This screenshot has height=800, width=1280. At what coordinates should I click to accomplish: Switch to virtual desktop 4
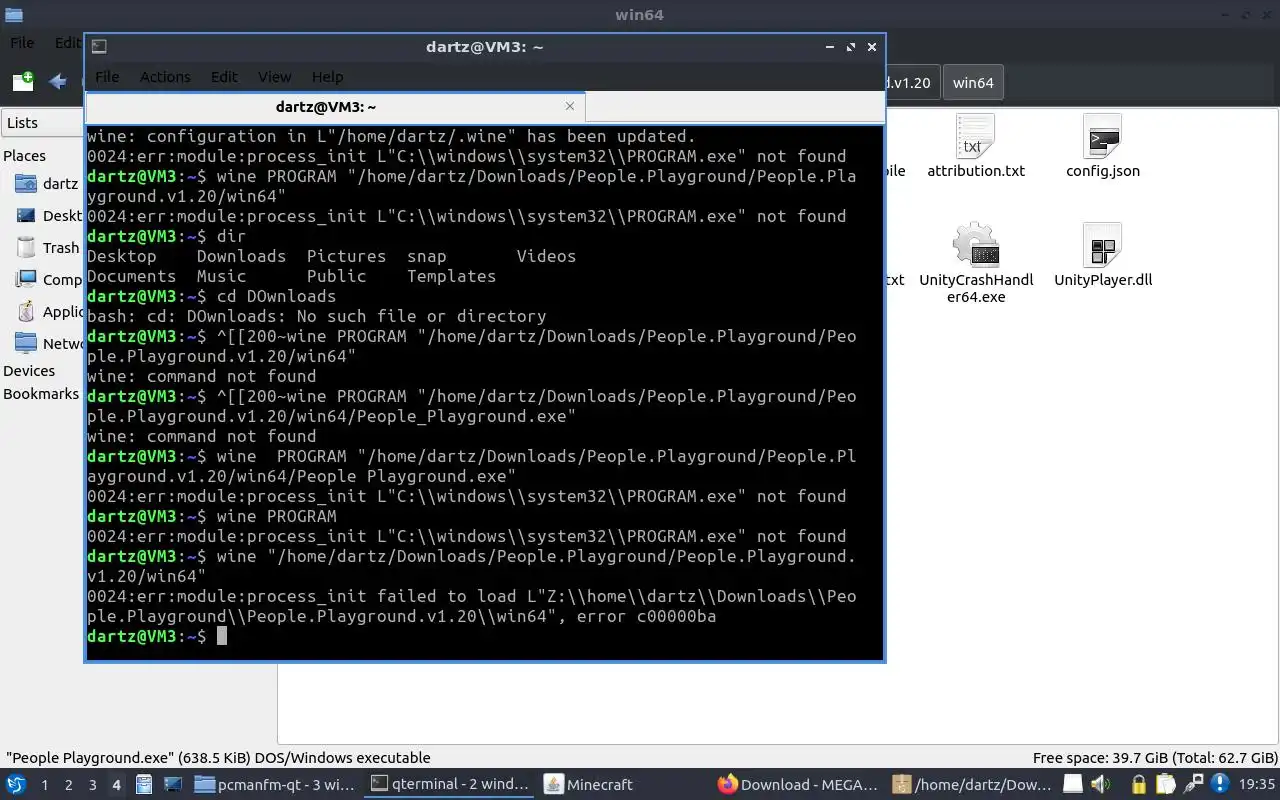pos(116,785)
